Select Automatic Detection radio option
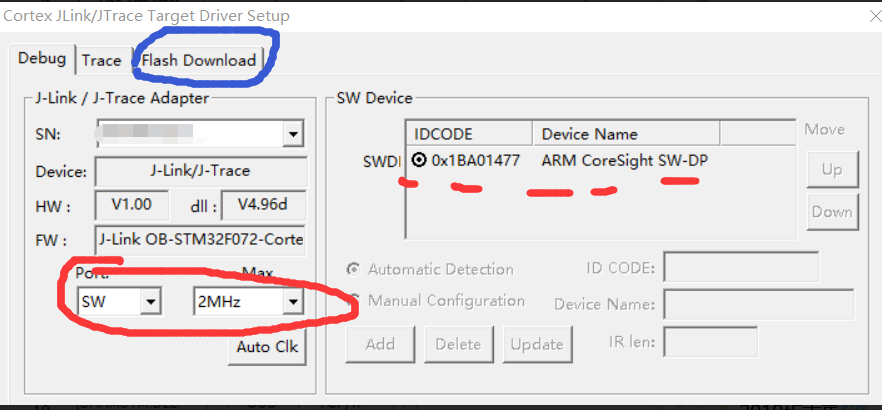Viewport: 882px width, 410px height. click(x=354, y=269)
